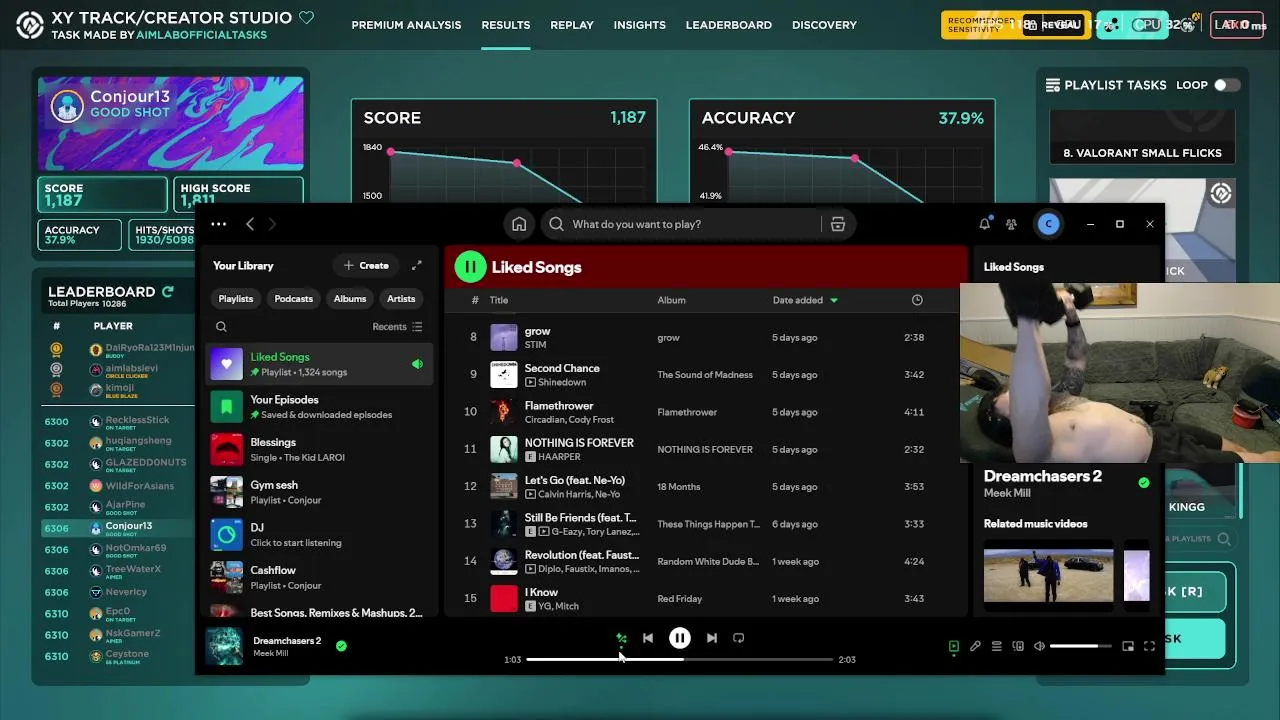1280x720 pixels.
Task: Pause Liked Songs with green header button
Action: [470, 267]
